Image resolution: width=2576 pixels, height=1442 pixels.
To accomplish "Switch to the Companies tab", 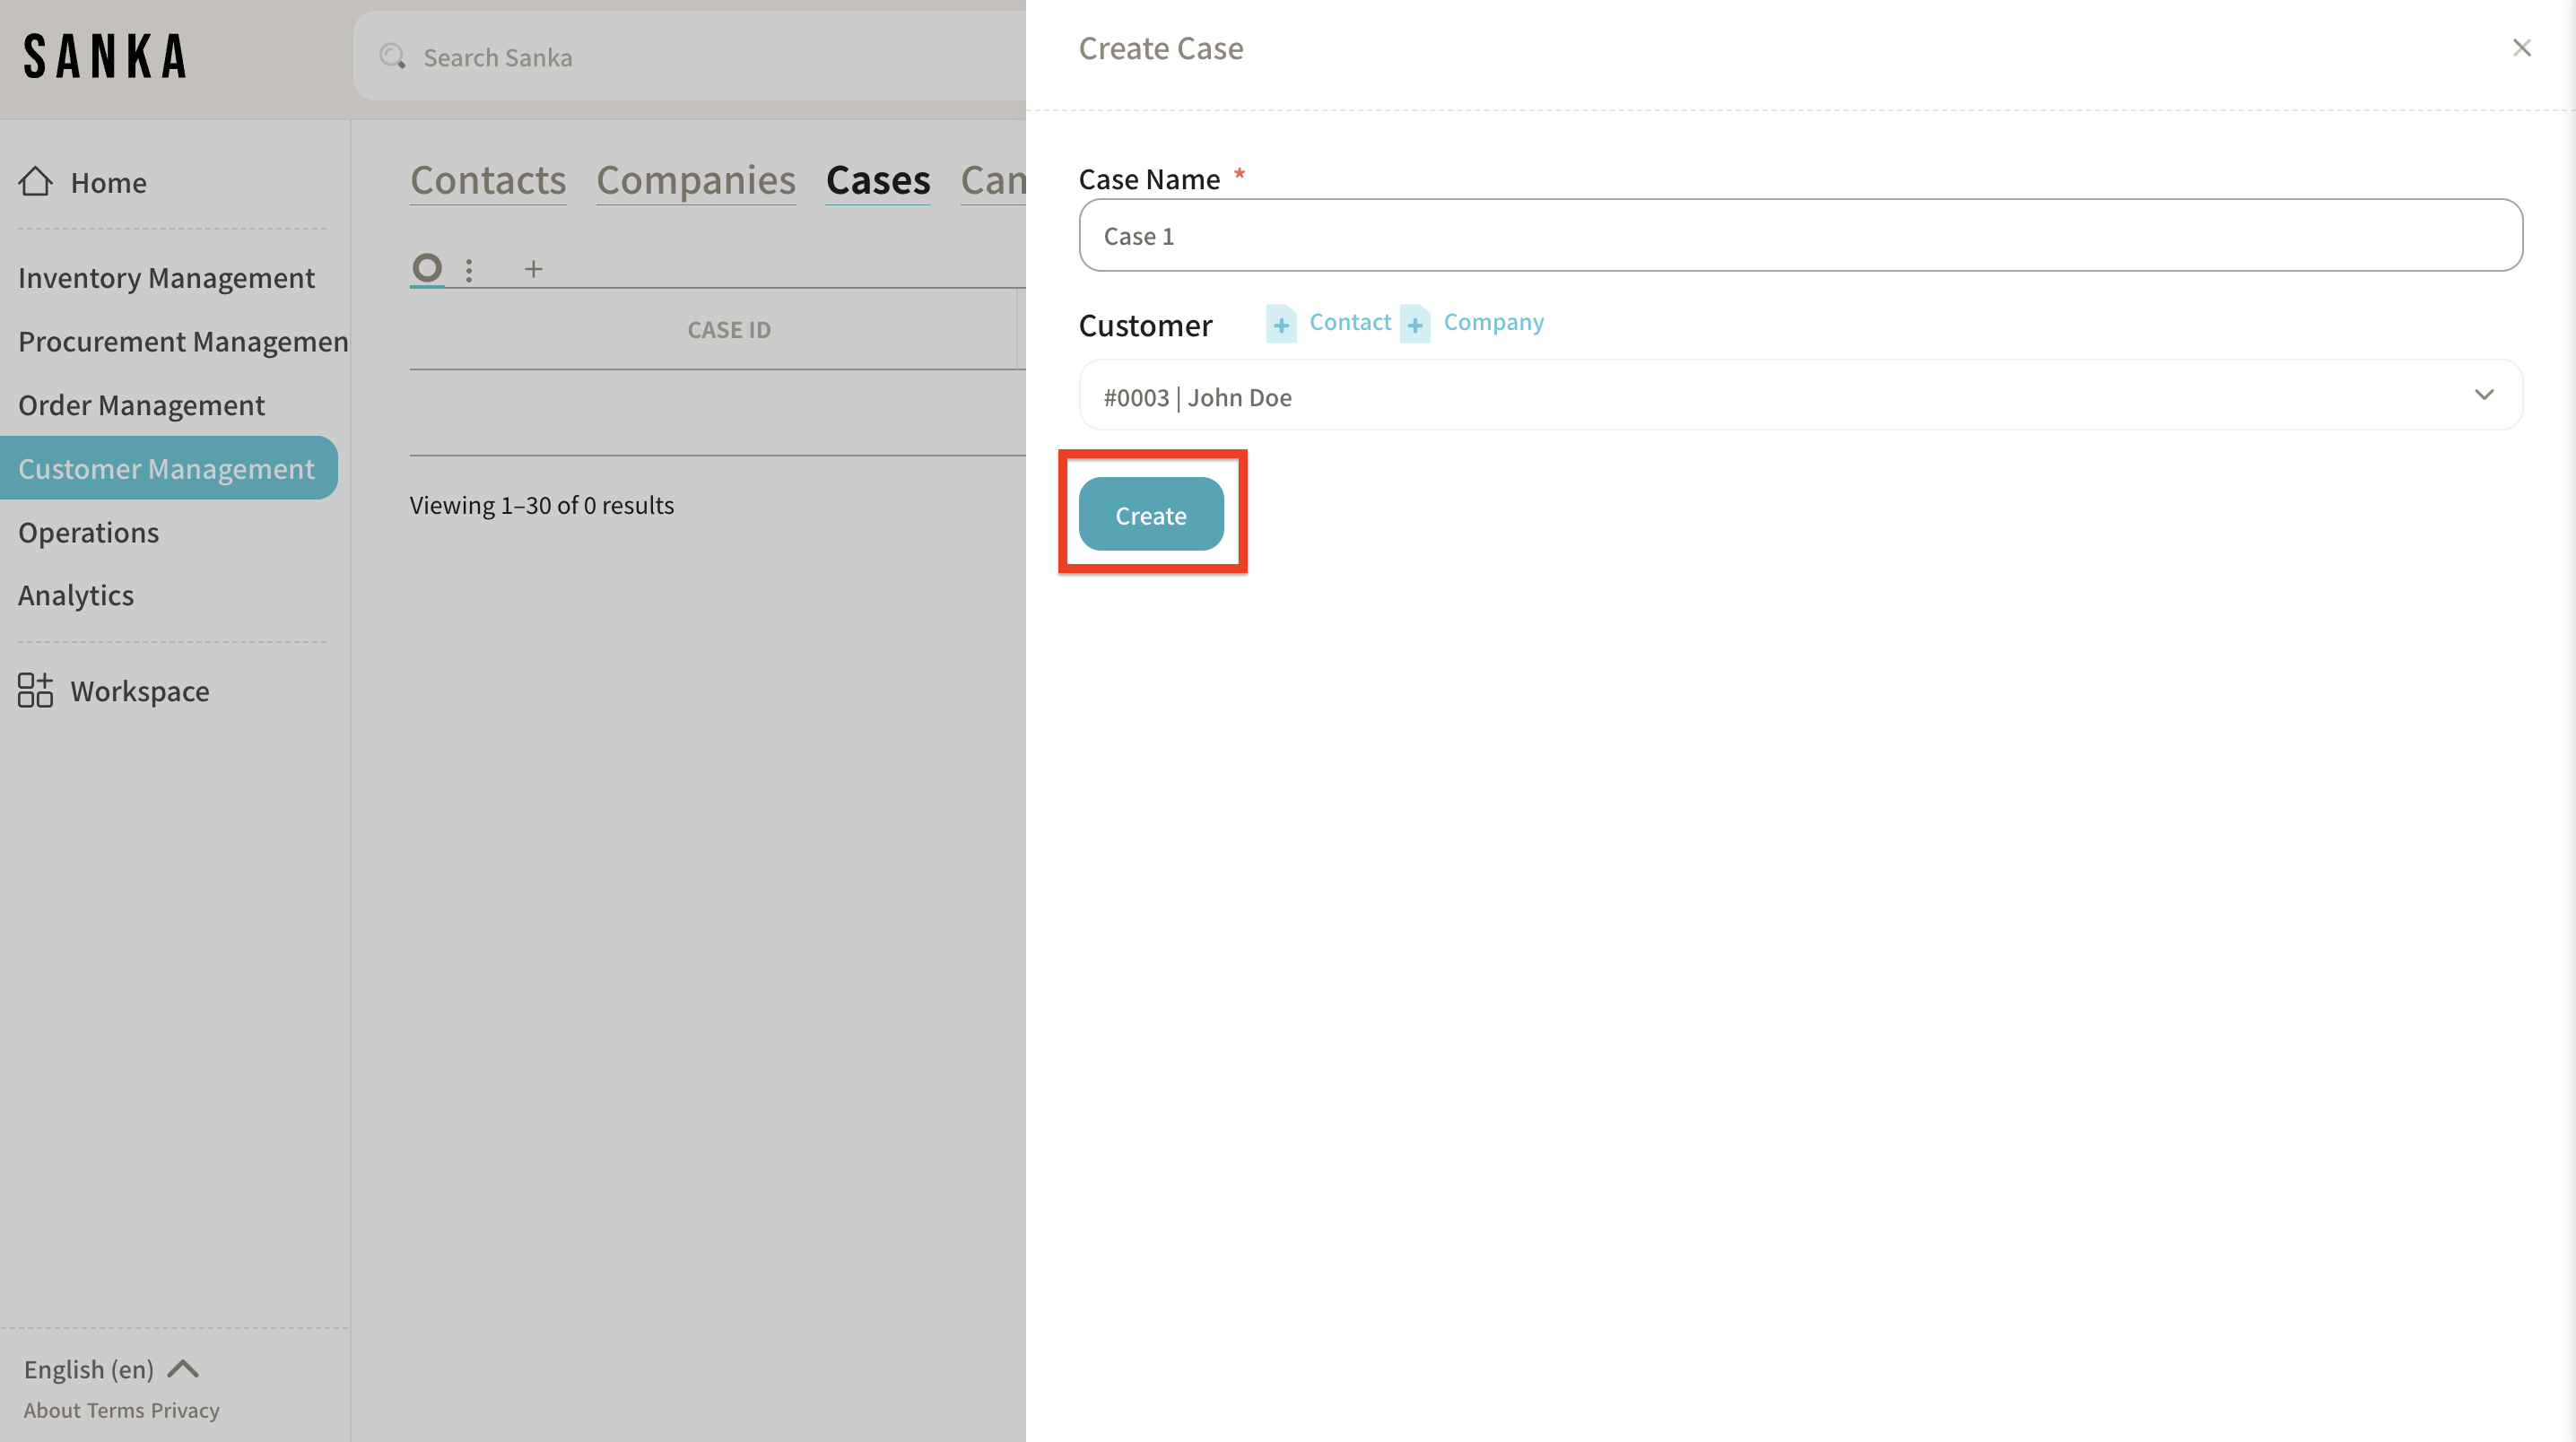I will click(x=695, y=181).
